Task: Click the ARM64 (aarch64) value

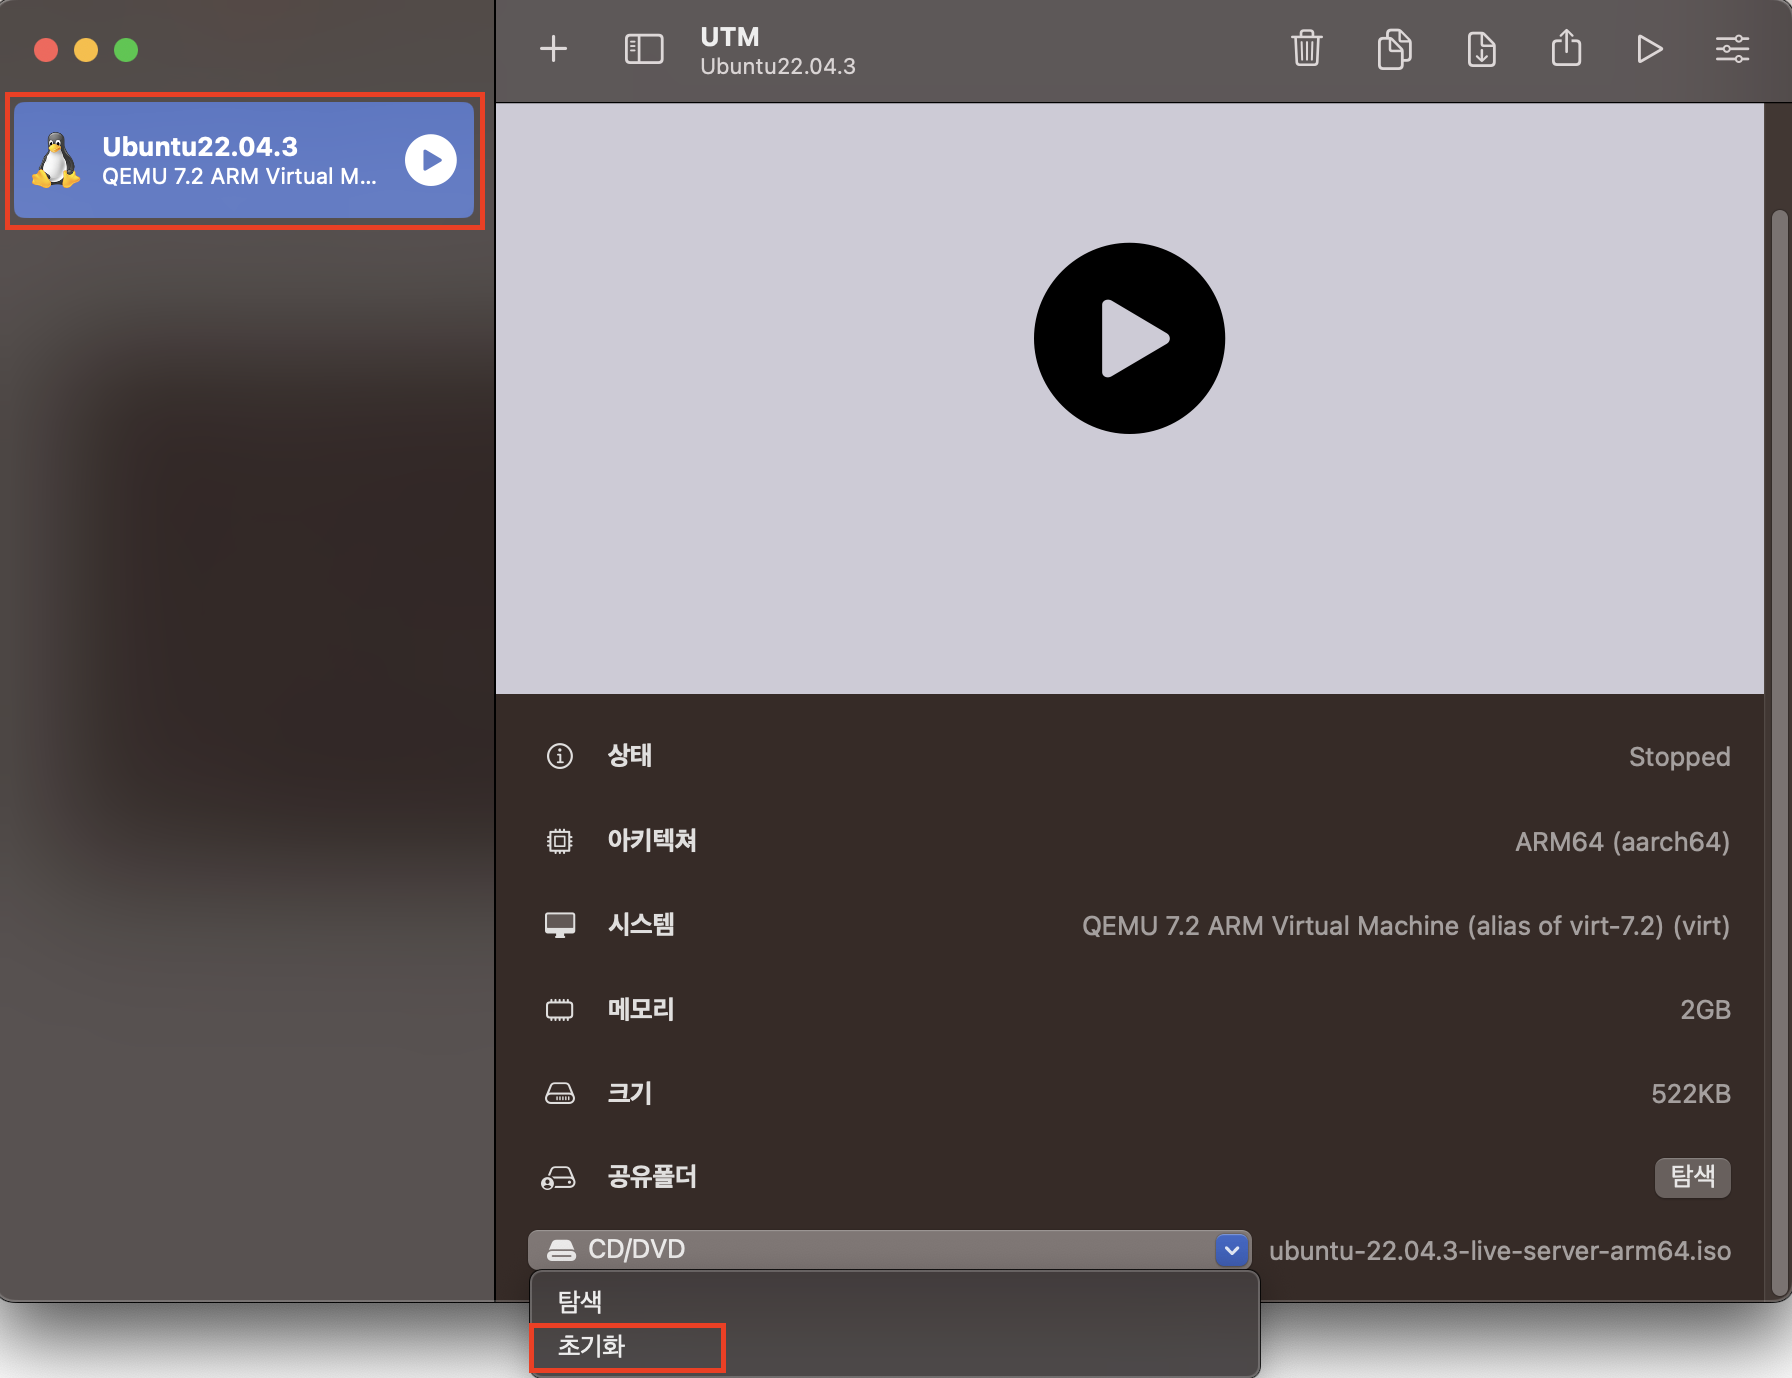Action: point(1622,842)
